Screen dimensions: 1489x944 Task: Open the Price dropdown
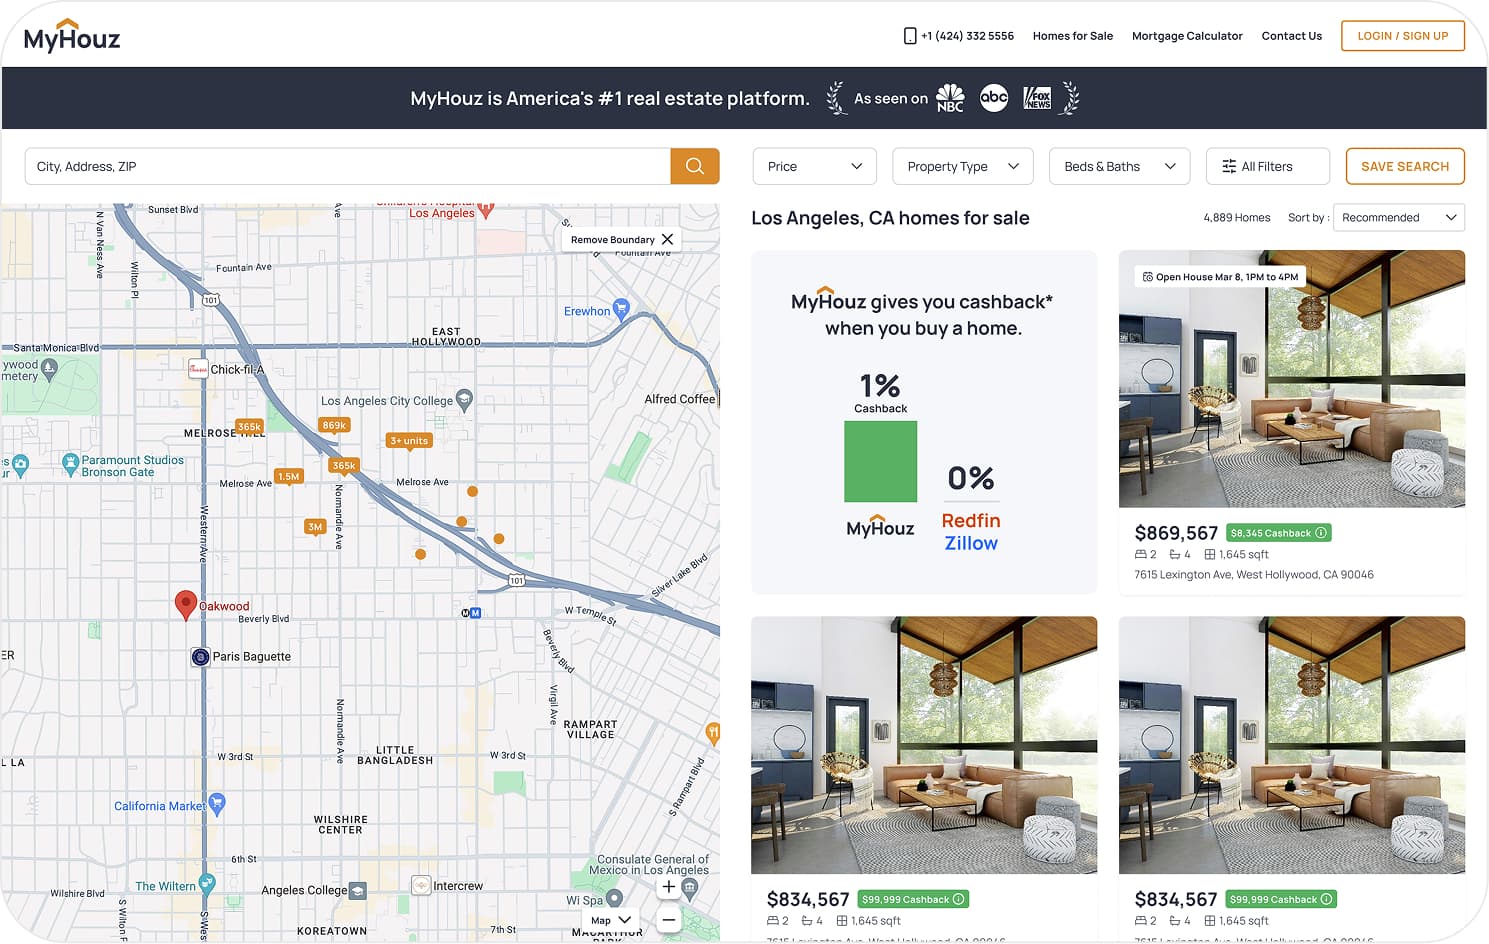pyautogui.click(x=814, y=166)
